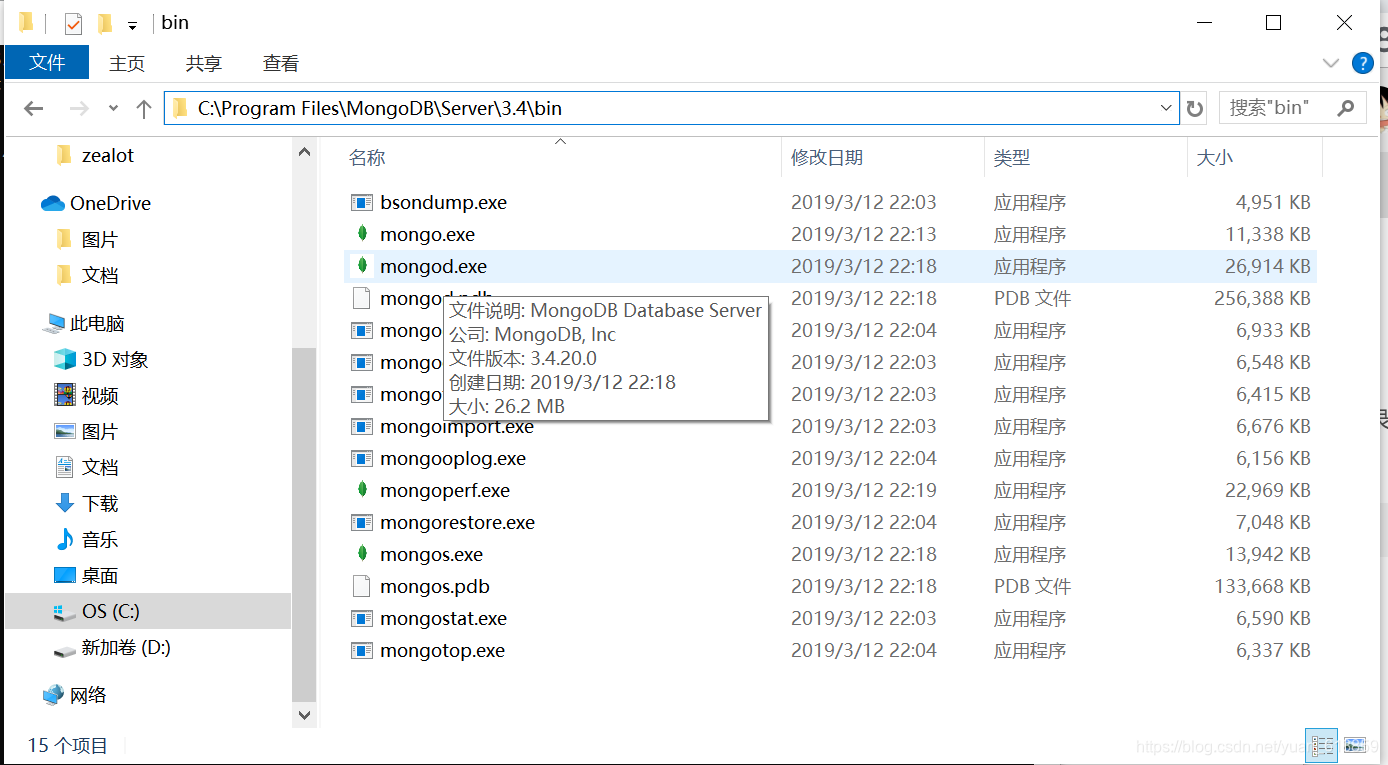This screenshot has width=1388, height=765.
Task: Click the properties checkmark icon in title bar
Action: pyautogui.click(x=73, y=23)
